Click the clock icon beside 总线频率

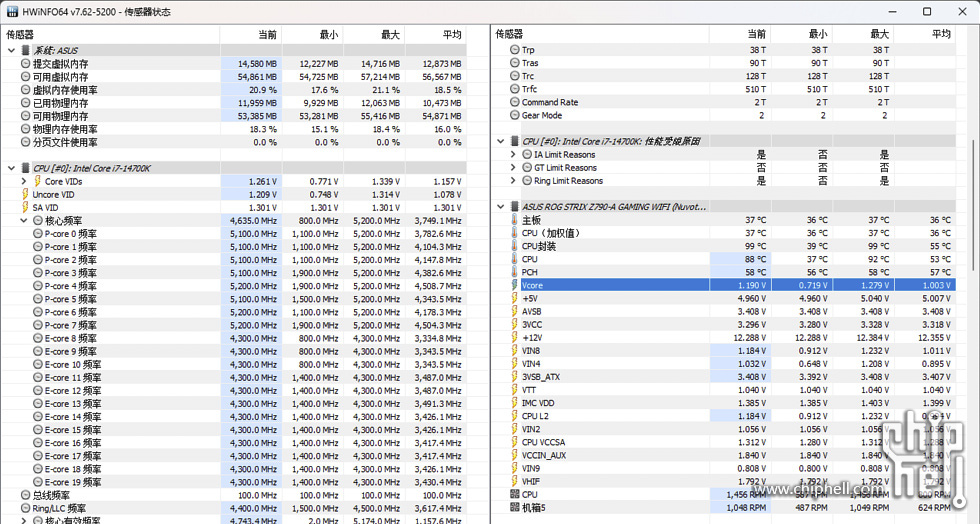[x=26, y=495]
